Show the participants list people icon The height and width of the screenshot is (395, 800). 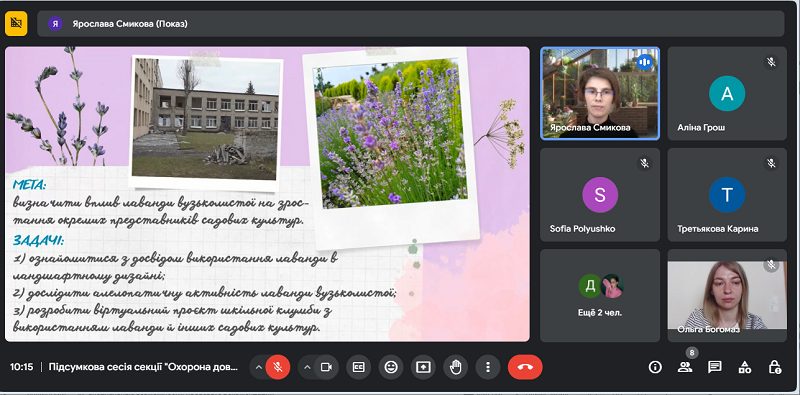(685, 367)
